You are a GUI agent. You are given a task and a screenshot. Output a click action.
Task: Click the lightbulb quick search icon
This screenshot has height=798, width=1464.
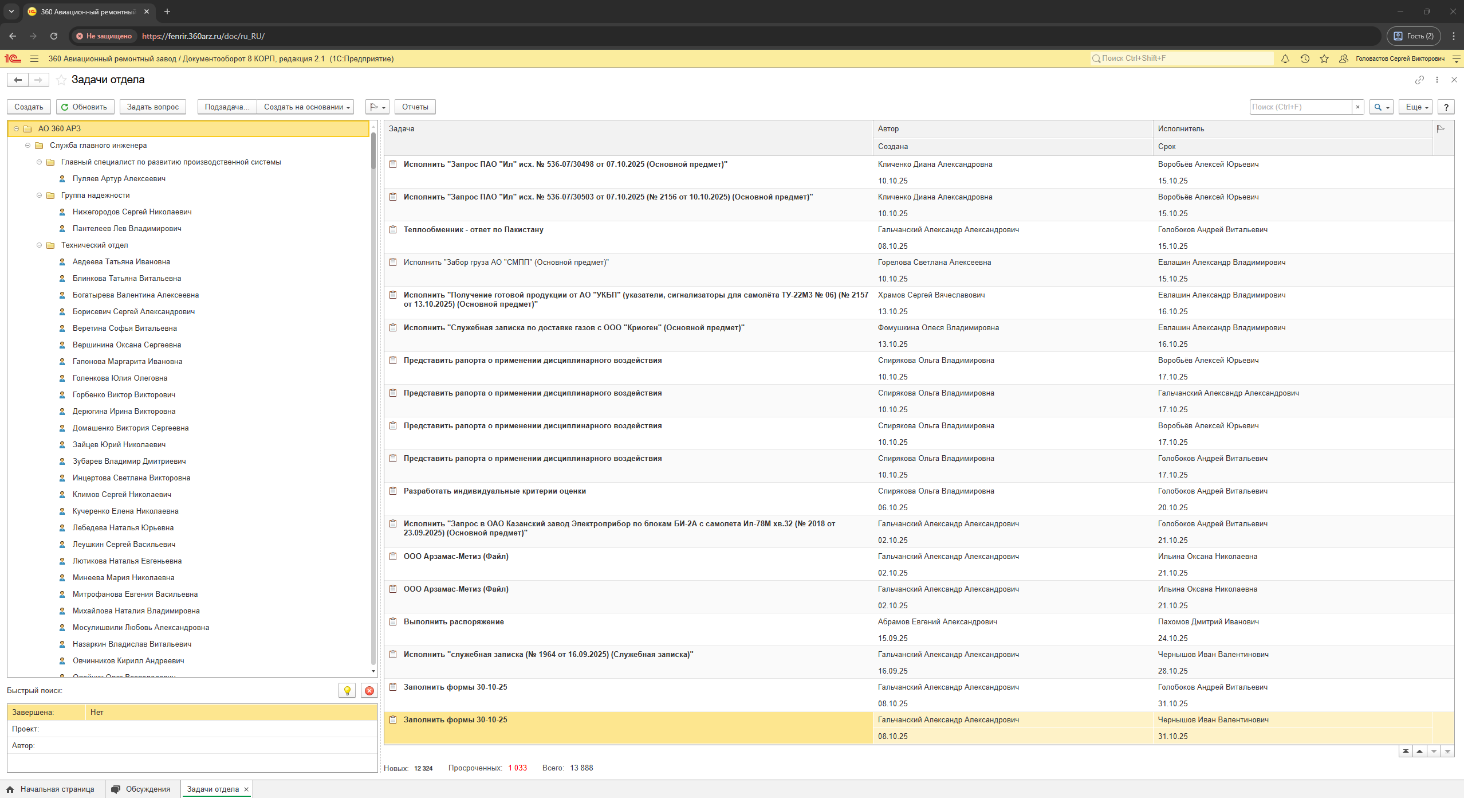click(347, 690)
